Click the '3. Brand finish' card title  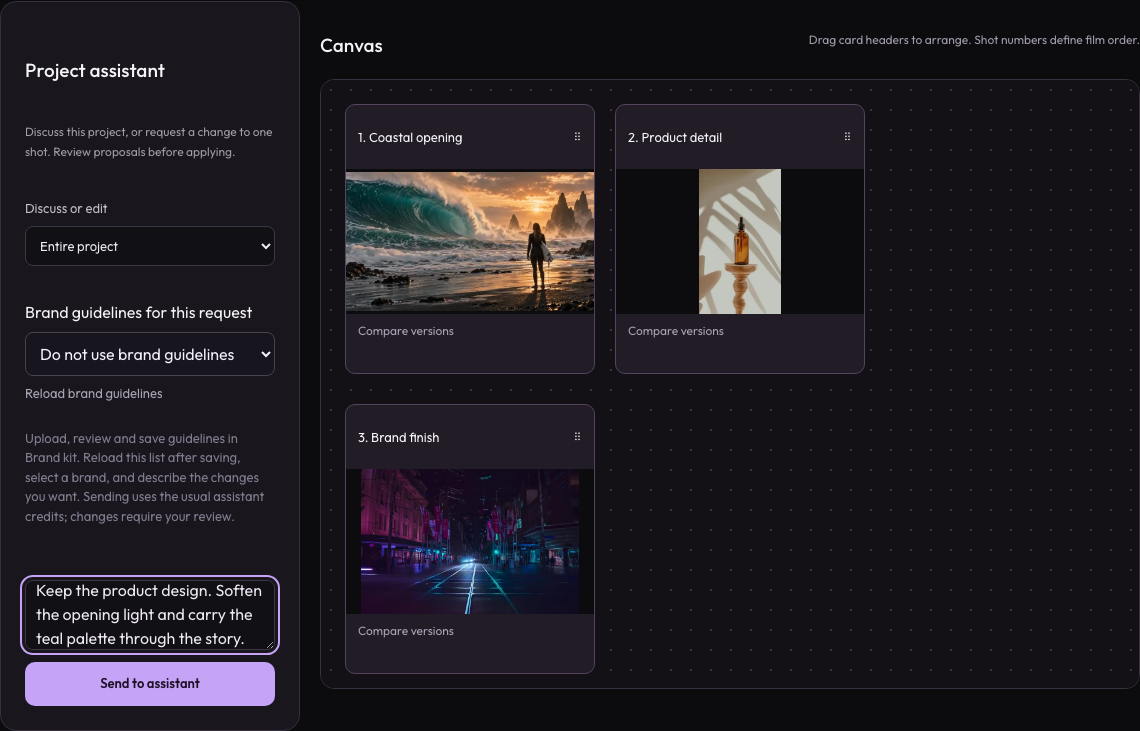398,437
